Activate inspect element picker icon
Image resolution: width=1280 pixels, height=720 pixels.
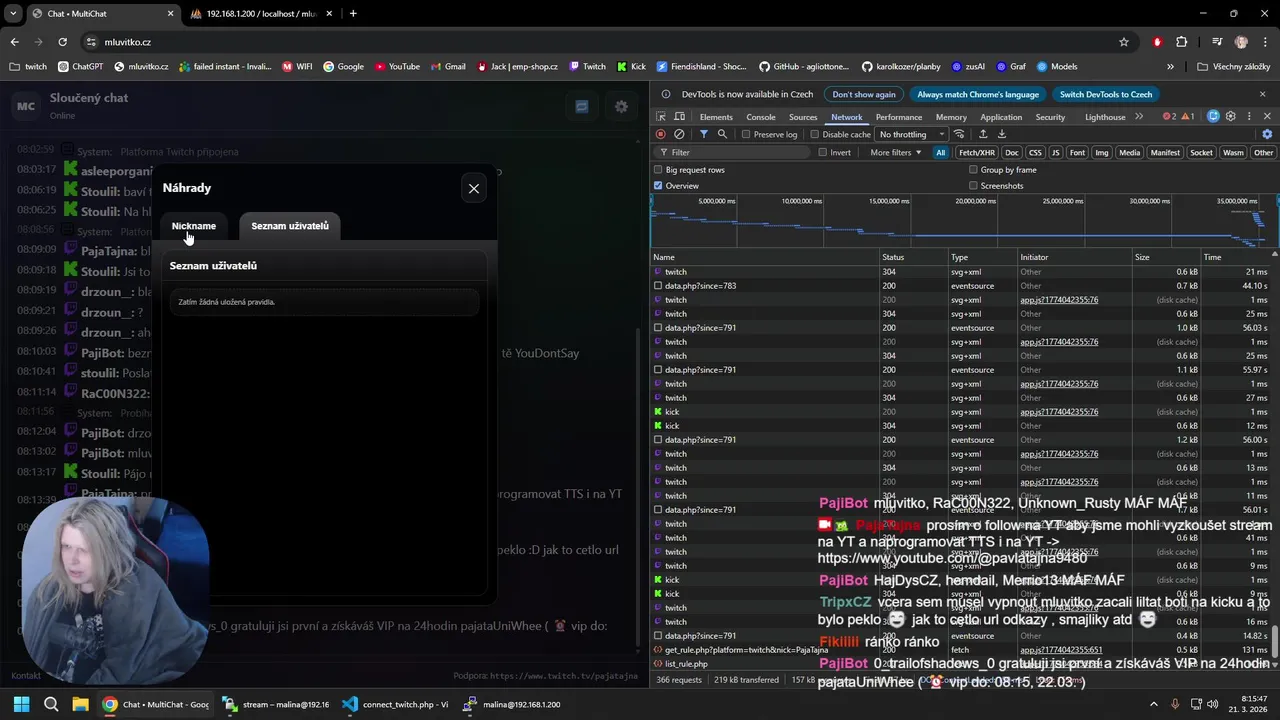point(661,117)
